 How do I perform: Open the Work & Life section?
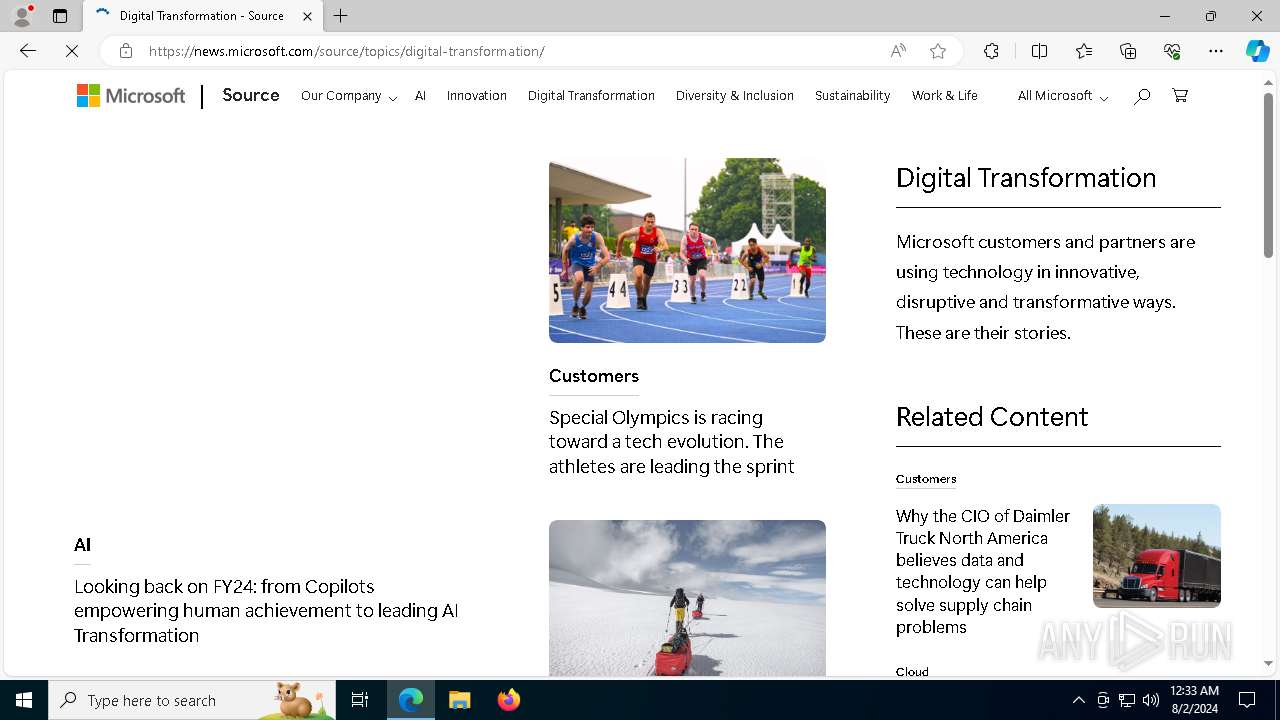(945, 96)
